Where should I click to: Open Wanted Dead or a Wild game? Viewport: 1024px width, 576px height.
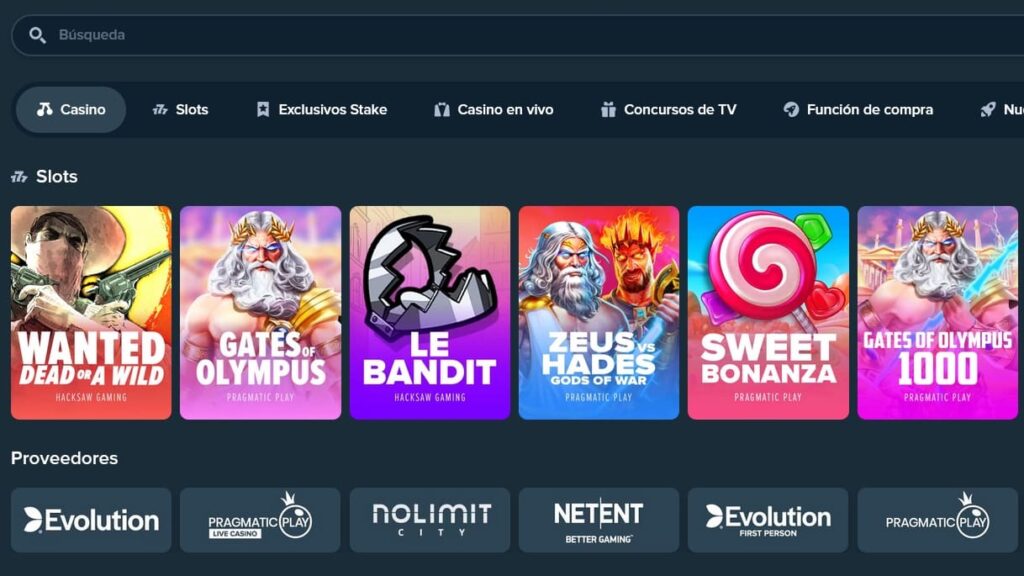91,313
